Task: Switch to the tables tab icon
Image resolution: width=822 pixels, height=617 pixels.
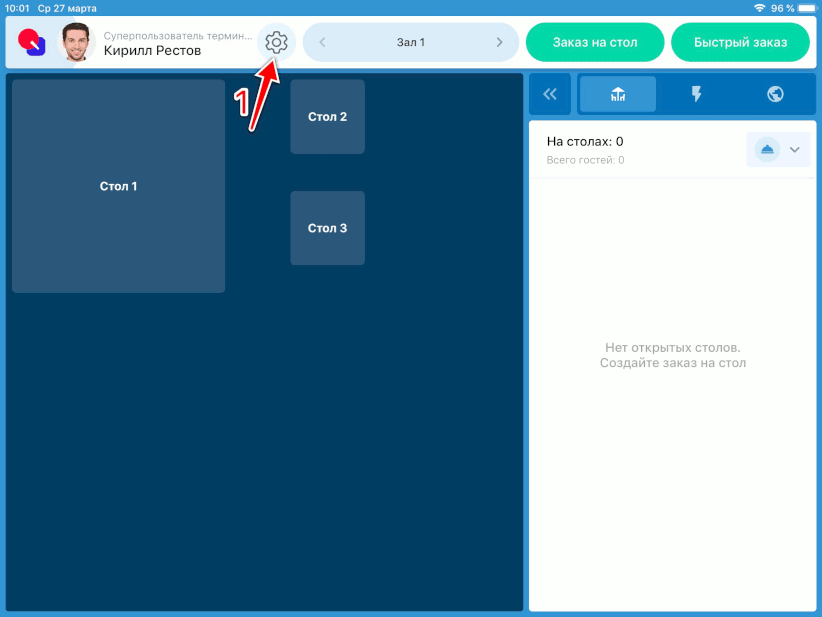Action: [618, 94]
